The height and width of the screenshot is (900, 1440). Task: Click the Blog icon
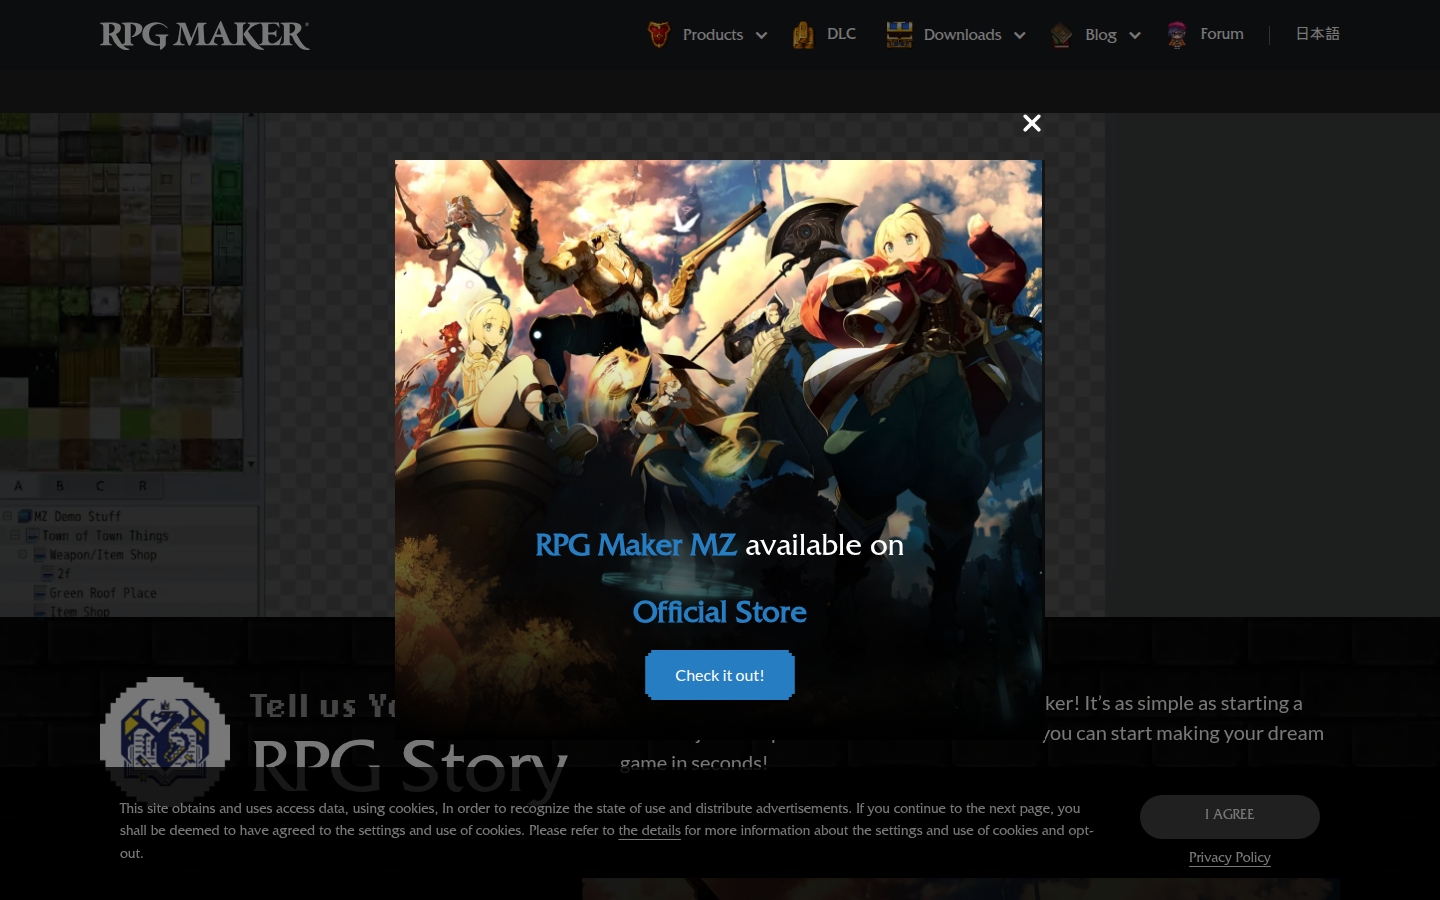click(x=1062, y=36)
